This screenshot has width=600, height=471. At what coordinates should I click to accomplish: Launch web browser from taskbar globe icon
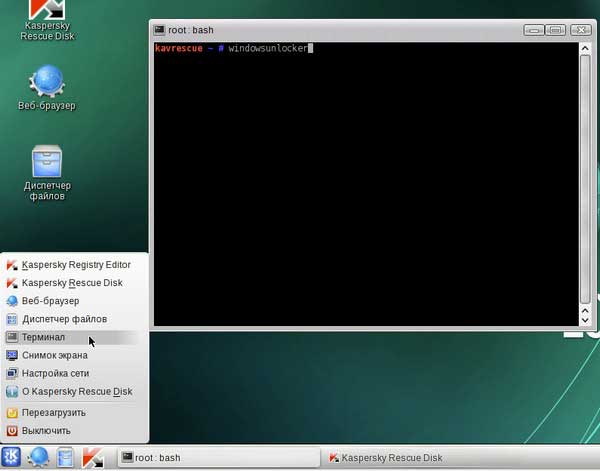pyautogui.click(x=39, y=457)
